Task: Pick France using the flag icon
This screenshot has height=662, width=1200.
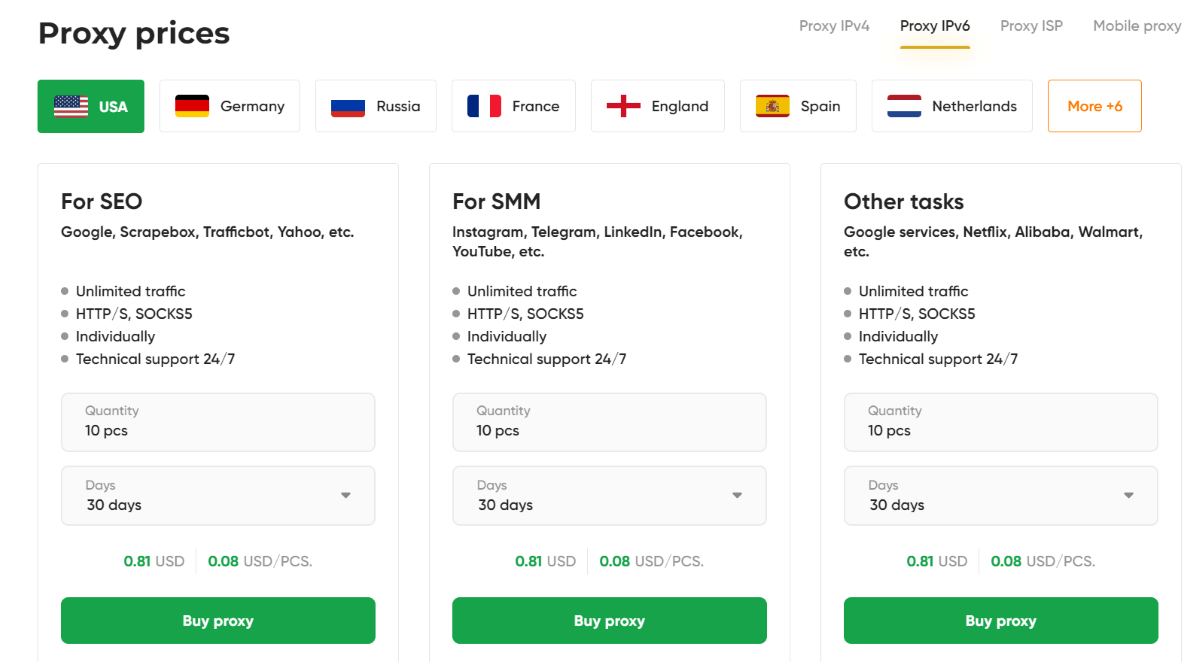Action: click(x=484, y=104)
